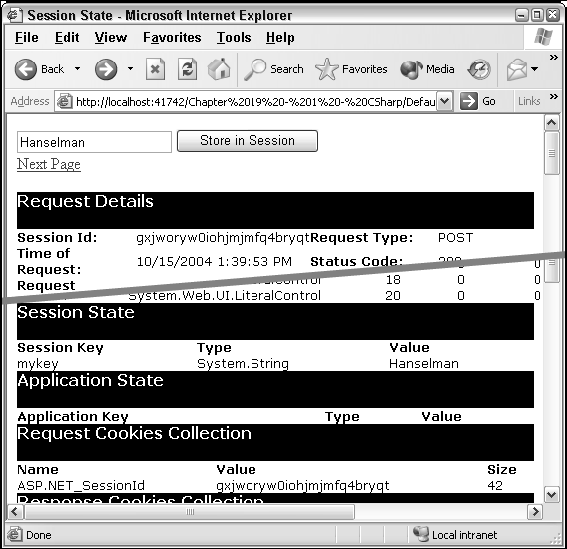Maximize the Internet Explorer window
The height and width of the screenshot is (549, 567).
pyautogui.click(x=537, y=15)
